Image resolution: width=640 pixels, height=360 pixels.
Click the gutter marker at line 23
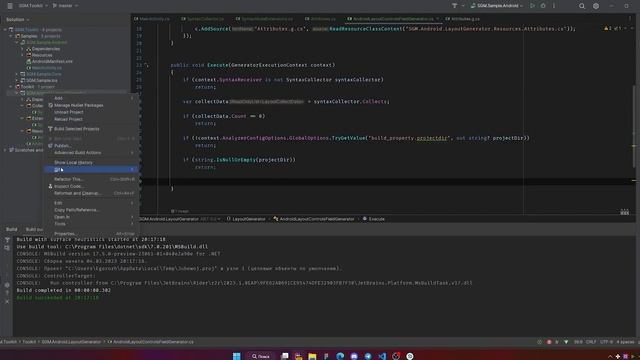coord(146,65)
